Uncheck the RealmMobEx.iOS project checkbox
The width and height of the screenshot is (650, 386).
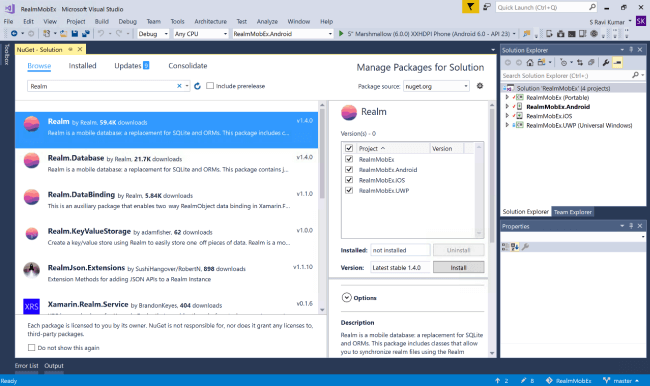[x=349, y=180]
